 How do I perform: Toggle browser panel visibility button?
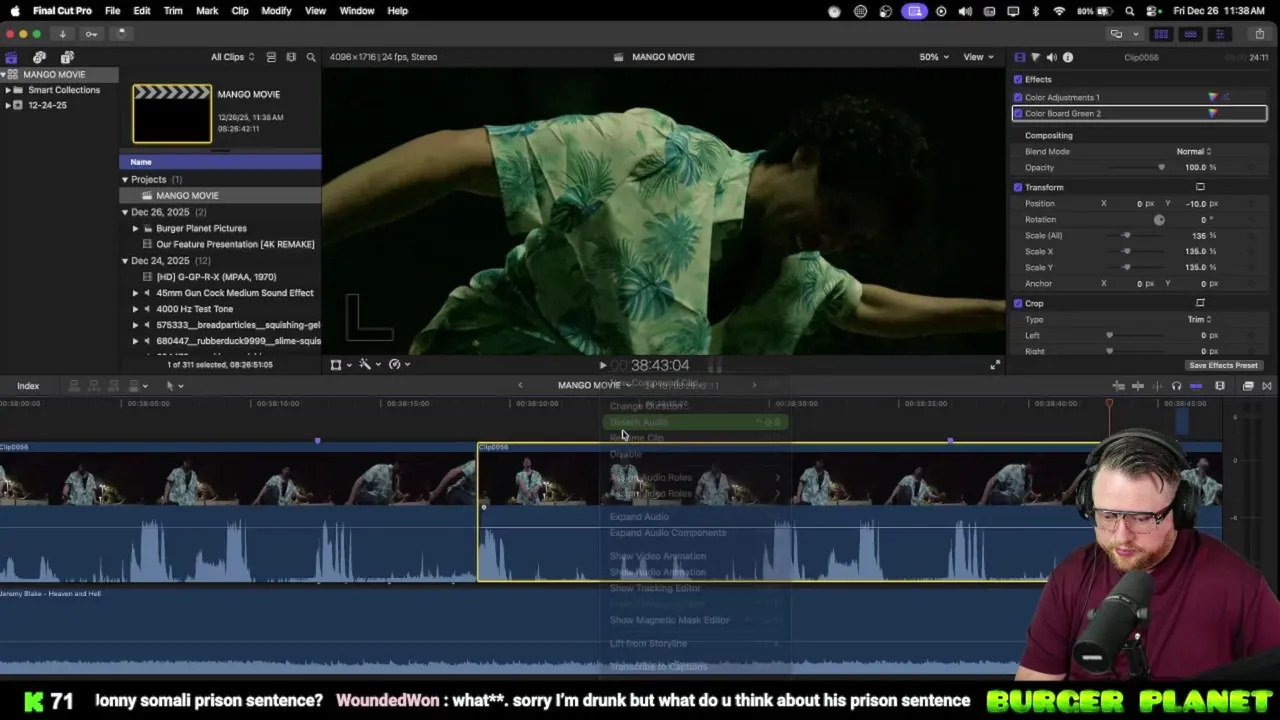1161,34
